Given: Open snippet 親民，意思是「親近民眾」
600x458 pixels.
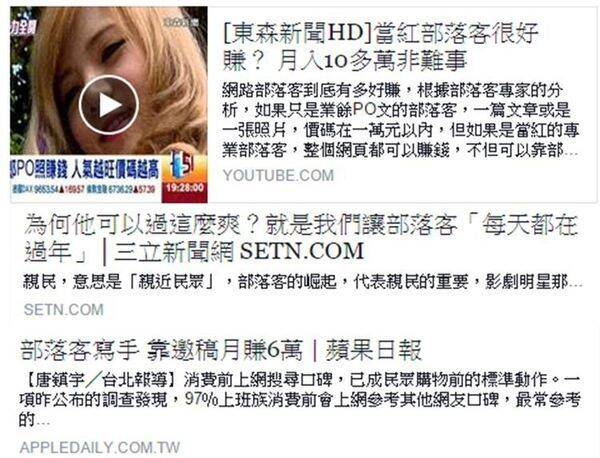Looking at the screenshot, I should click(x=302, y=282).
